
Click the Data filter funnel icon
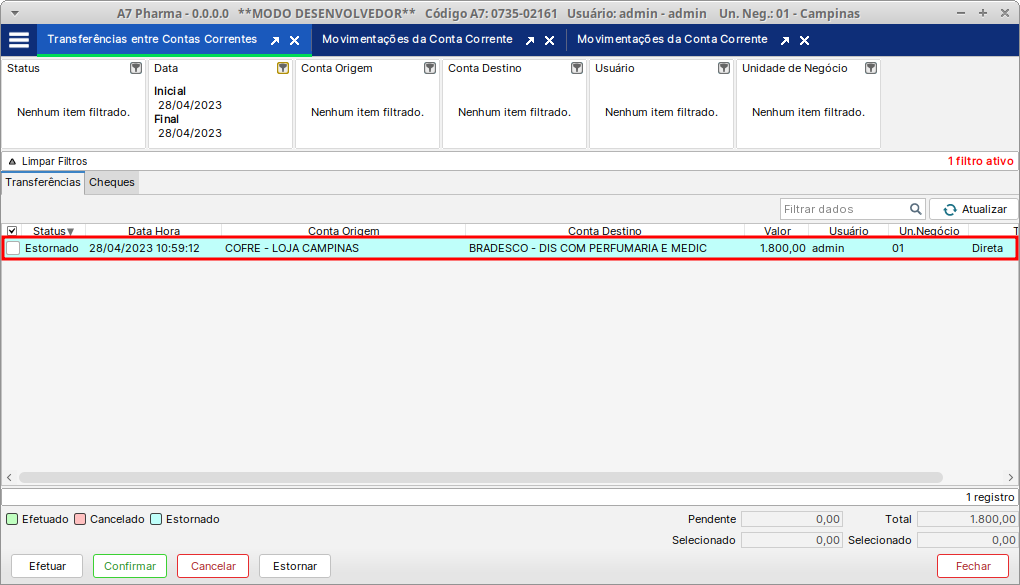(283, 68)
